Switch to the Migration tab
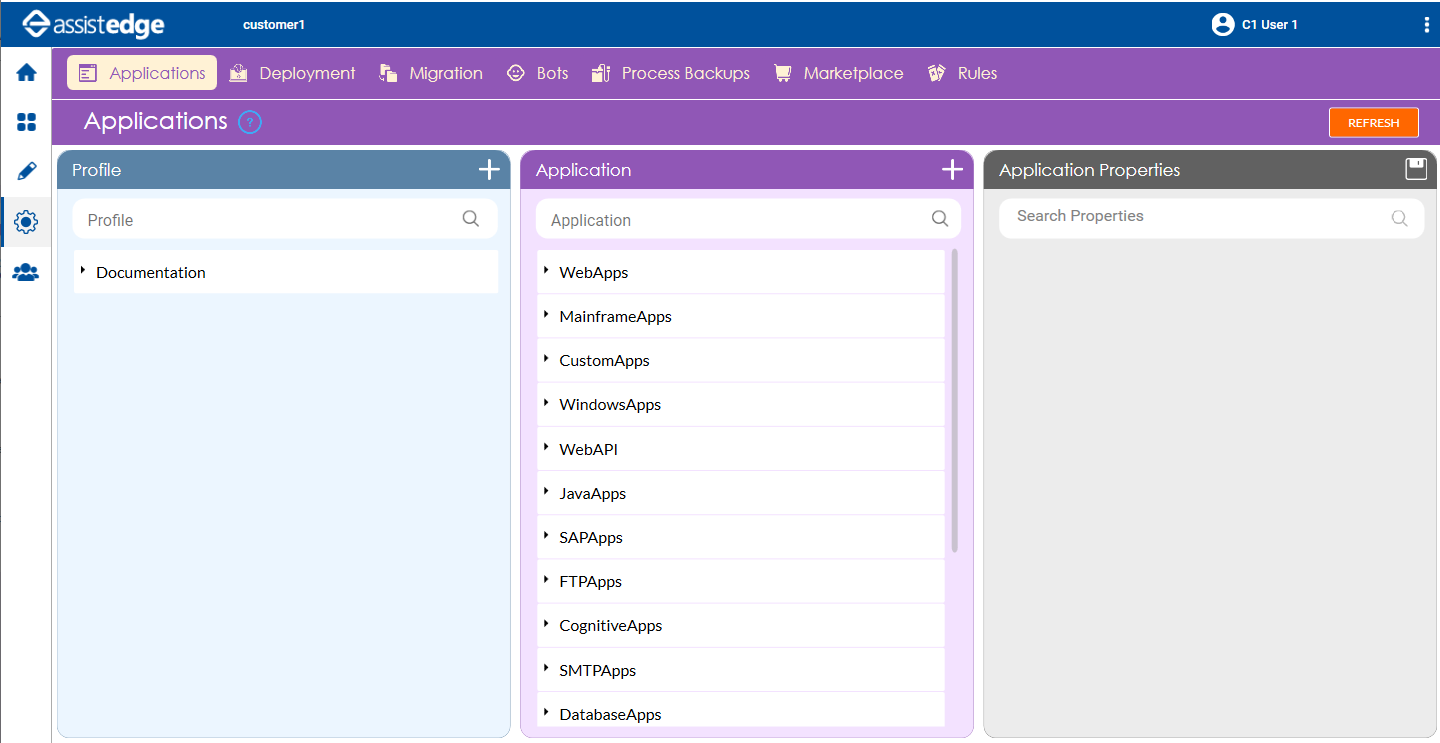 431,73
